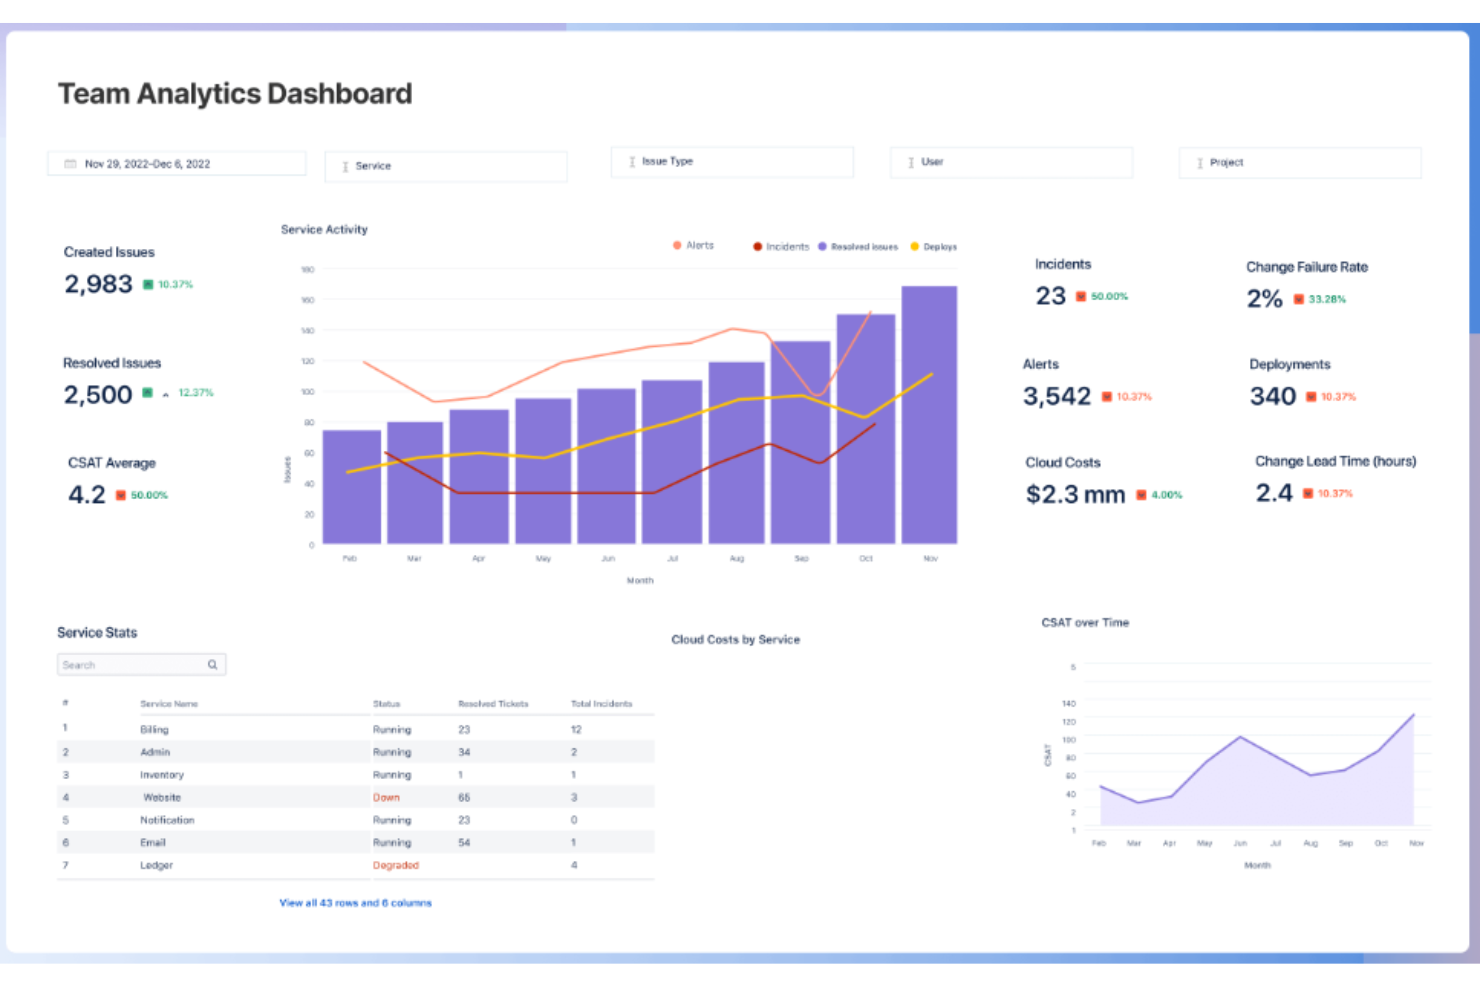The width and height of the screenshot is (1480, 987).
Task: Toggle the Deploys series in the legend
Action: point(935,246)
